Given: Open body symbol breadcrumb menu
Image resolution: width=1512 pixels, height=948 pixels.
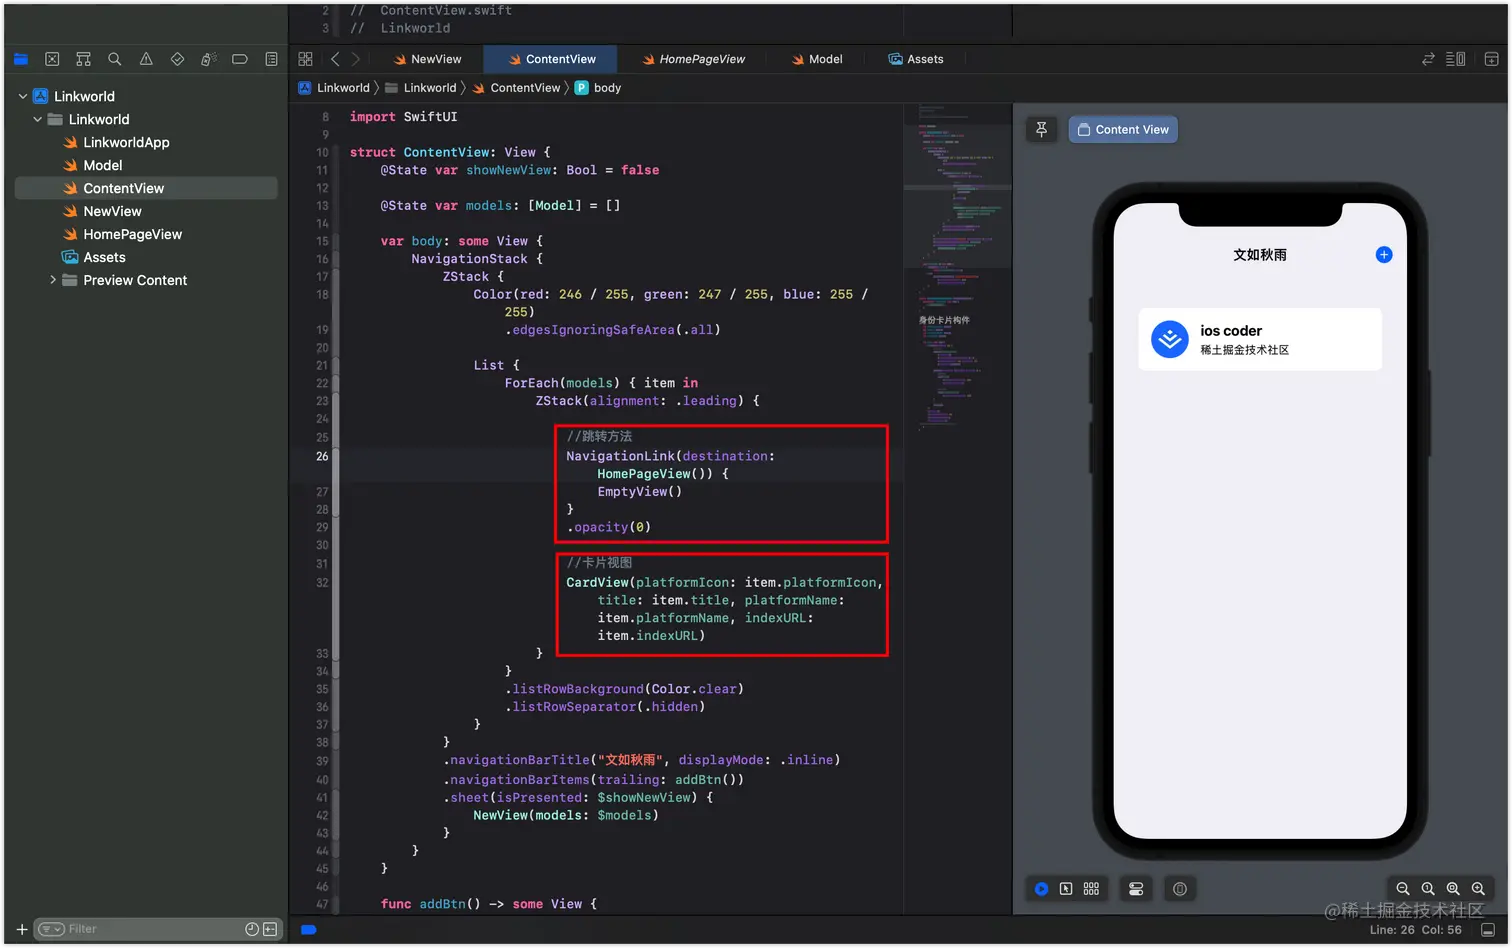Looking at the screenshot, I should pos(598,88).
